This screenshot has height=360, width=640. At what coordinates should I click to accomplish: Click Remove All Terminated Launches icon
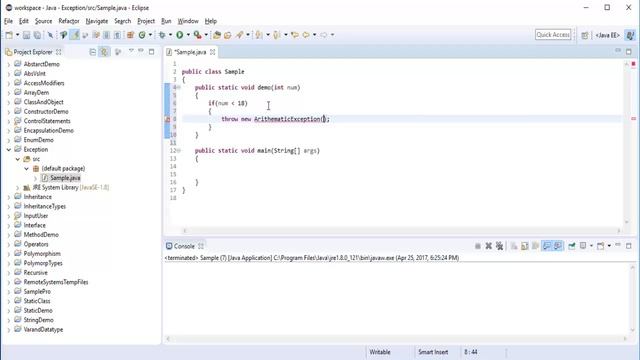coord(499,246)
